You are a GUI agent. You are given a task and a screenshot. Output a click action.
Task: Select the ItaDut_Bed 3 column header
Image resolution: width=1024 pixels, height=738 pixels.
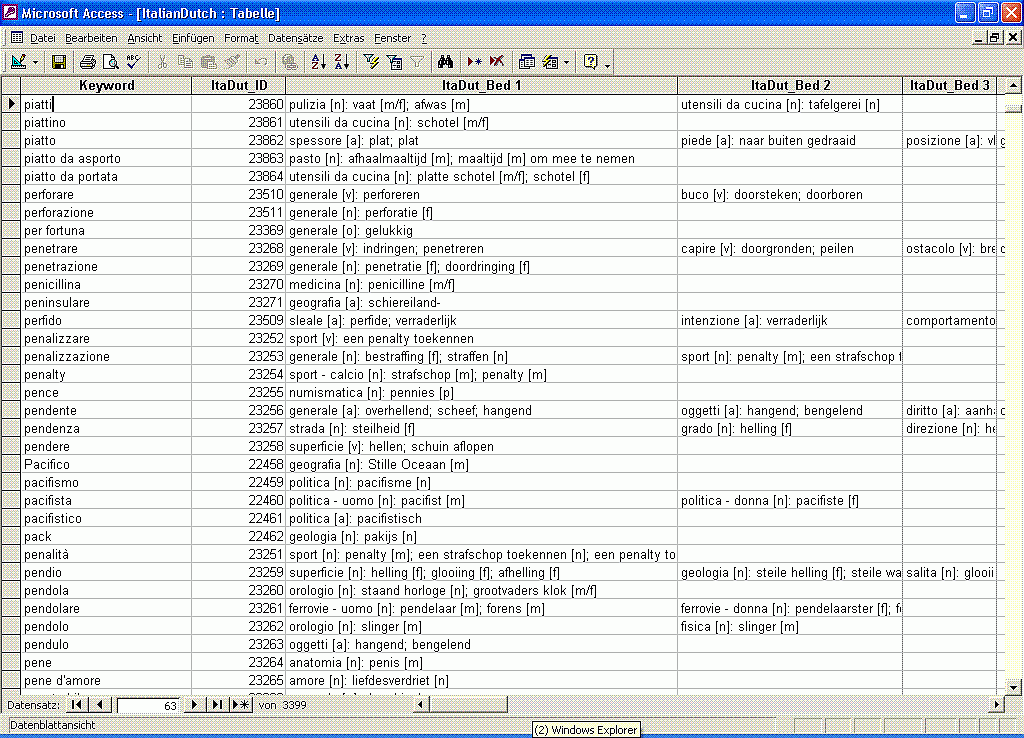[x=950, y=85]
